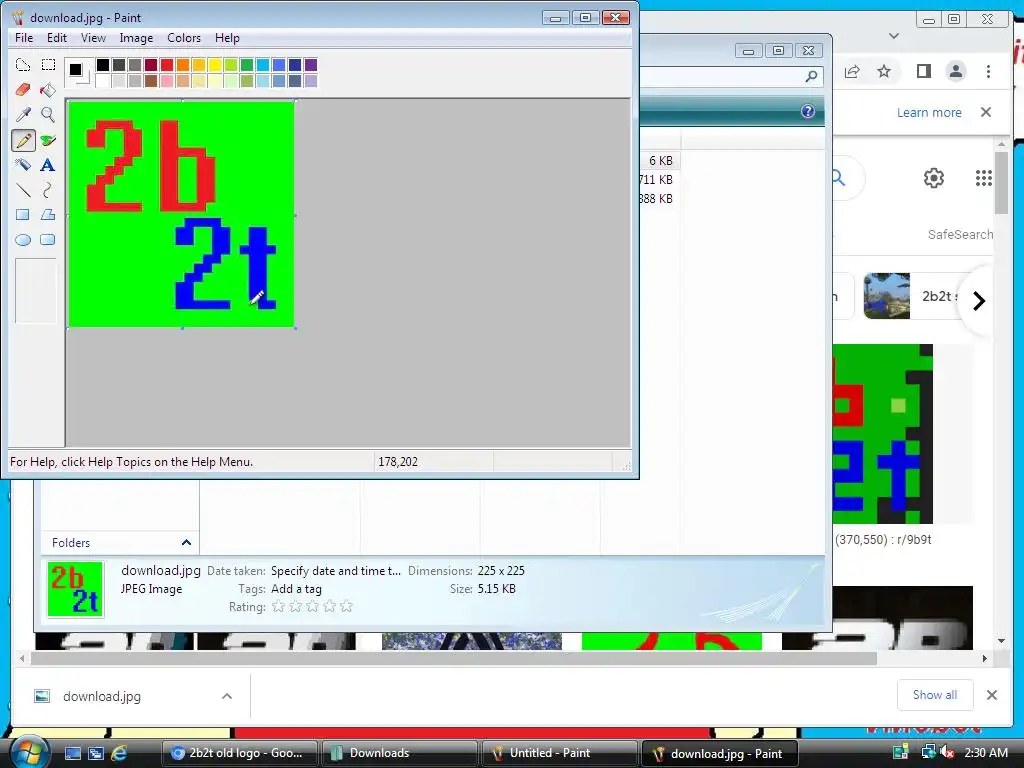Bookmark this page with the star icon
The height and width of the screenshot is (768, 1024).
coord(884,71)
